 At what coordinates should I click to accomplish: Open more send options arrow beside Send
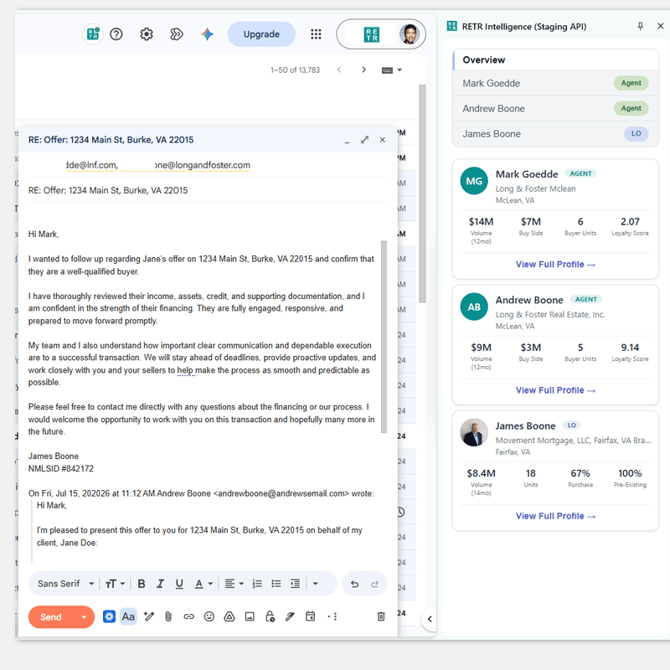point(84,617)
